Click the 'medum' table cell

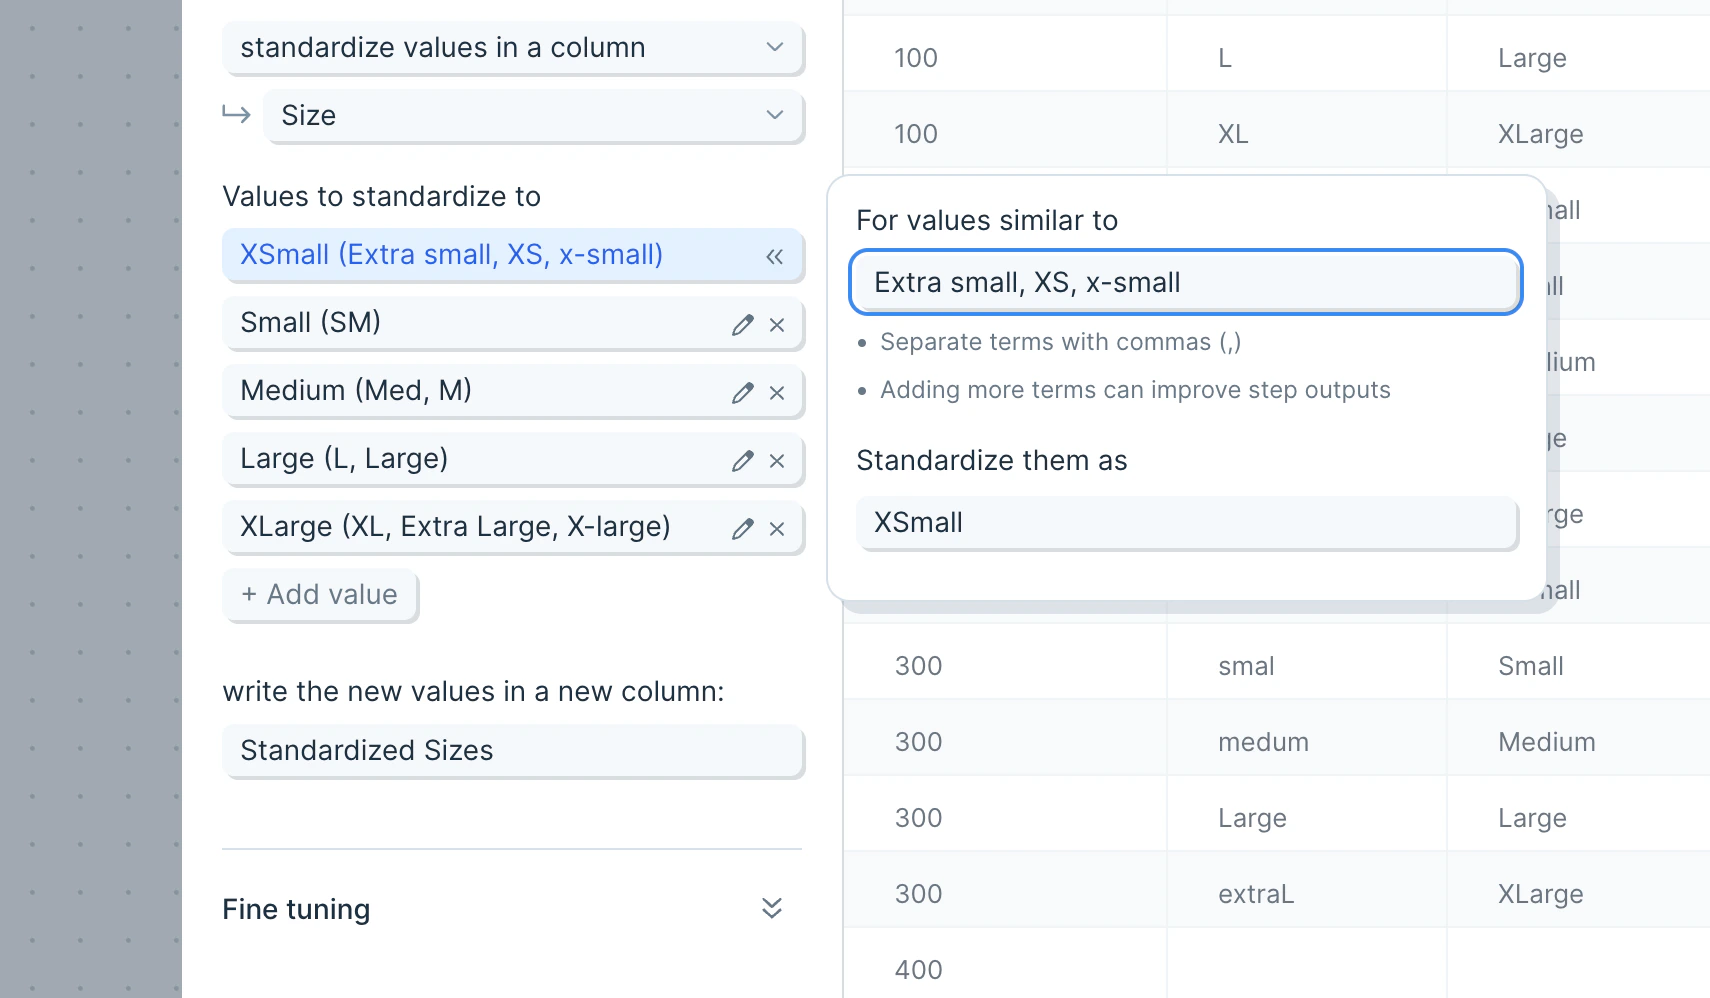pyautogui.click(x=1263, y=742)
